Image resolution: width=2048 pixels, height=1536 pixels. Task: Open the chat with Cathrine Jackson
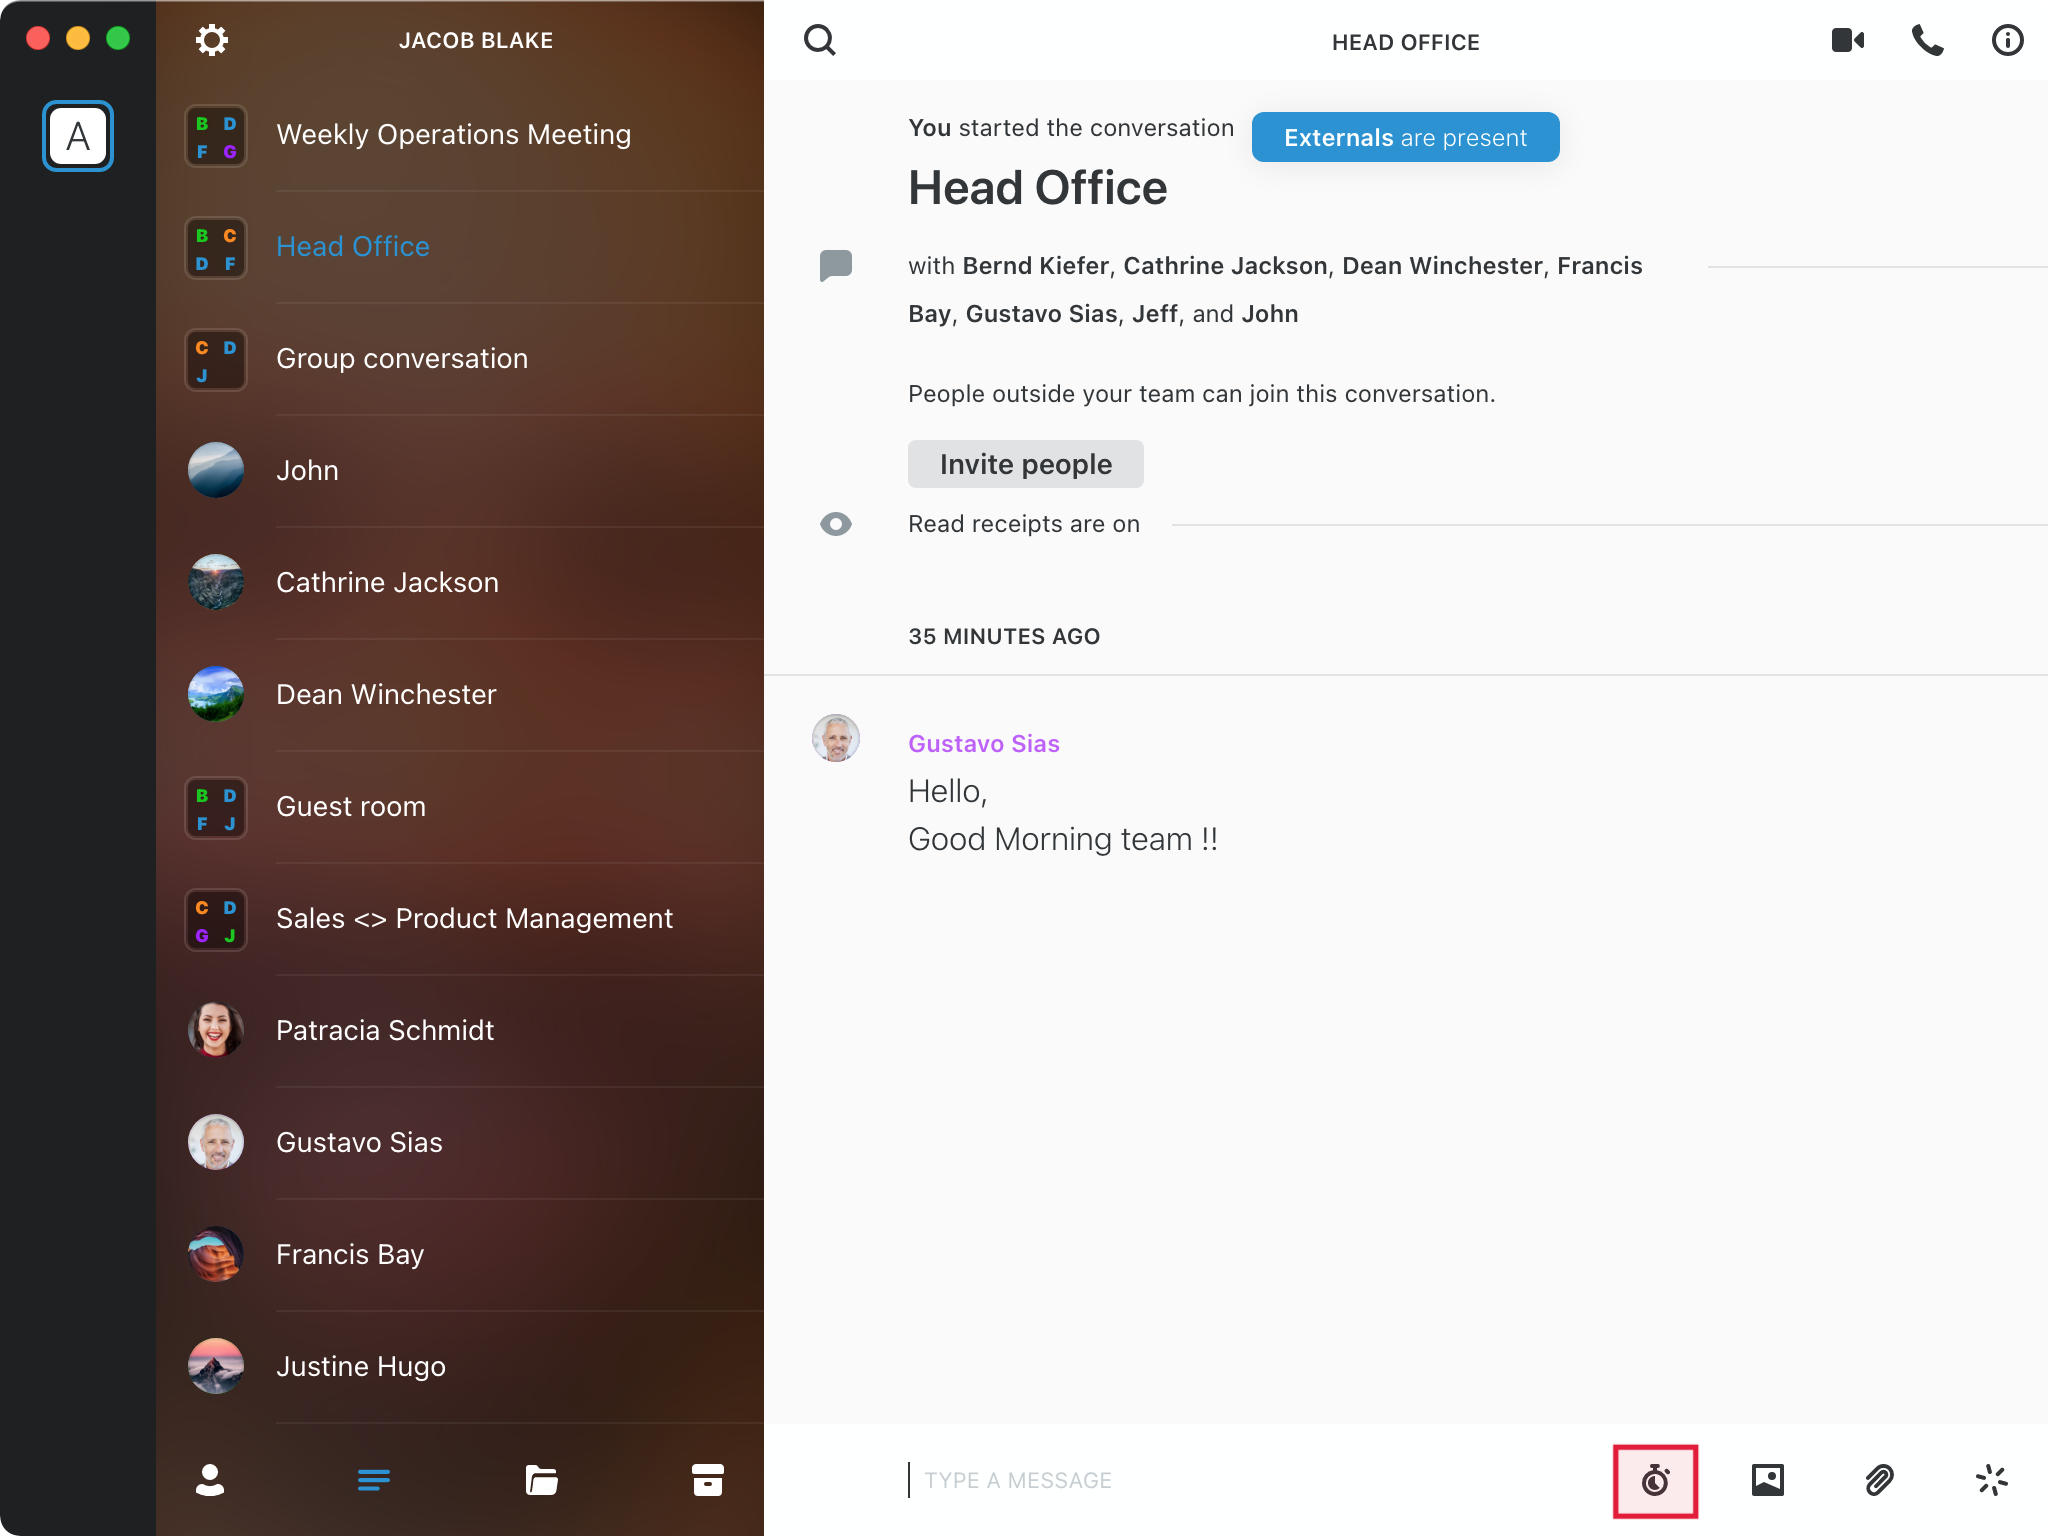click(x=460, y=583)
